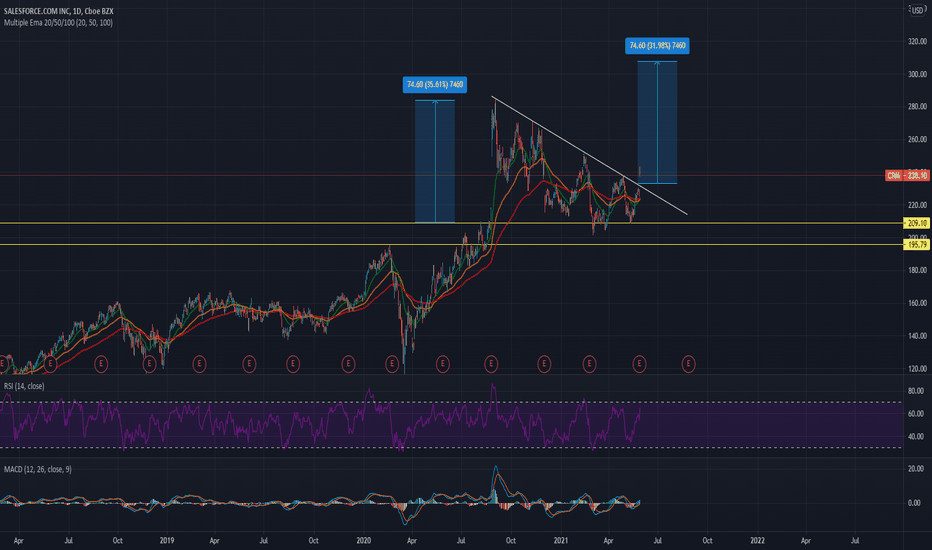The height and width of the screenshot is (550, 932).
Task: Select the white descending trendline
Action: pos(588,155)
